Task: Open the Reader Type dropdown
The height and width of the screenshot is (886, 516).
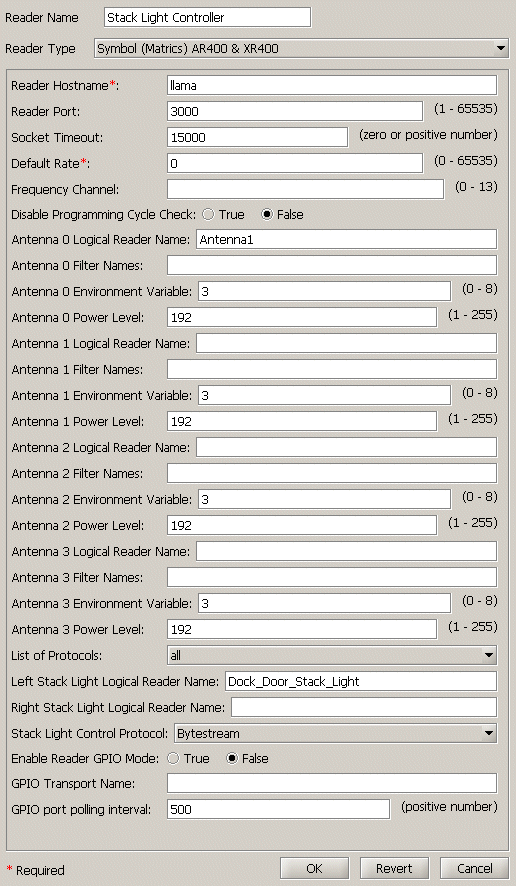Action: click(x=302, y=49)
